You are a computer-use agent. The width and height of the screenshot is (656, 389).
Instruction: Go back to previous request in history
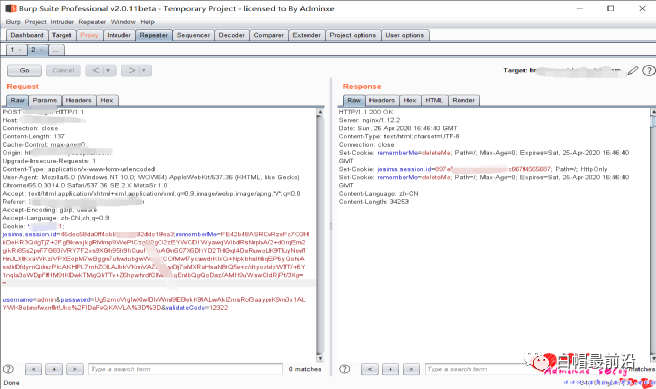(95, 70)
